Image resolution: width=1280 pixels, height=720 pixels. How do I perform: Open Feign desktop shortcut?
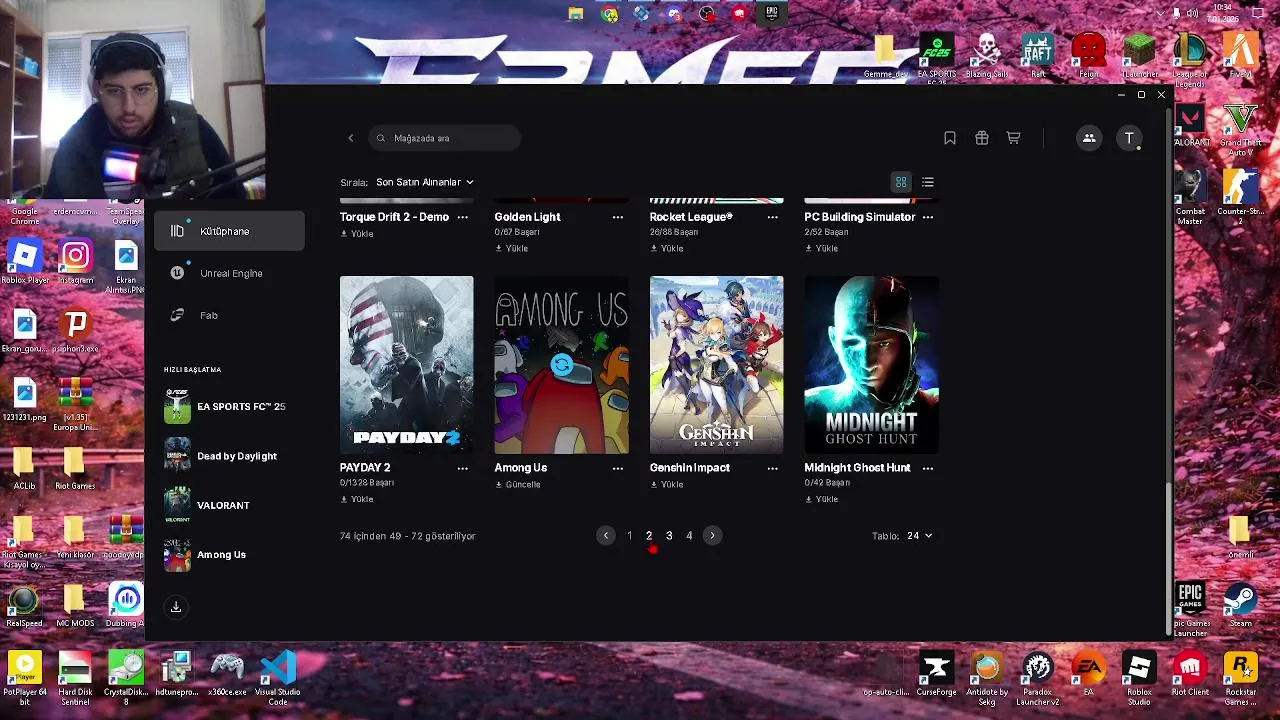pos(1089,56)
